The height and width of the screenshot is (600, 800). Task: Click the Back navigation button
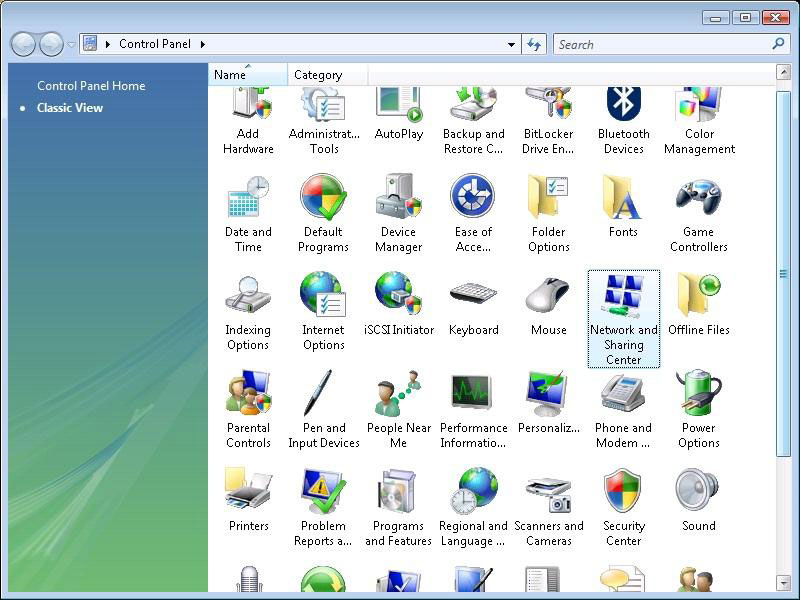(22, 44)
